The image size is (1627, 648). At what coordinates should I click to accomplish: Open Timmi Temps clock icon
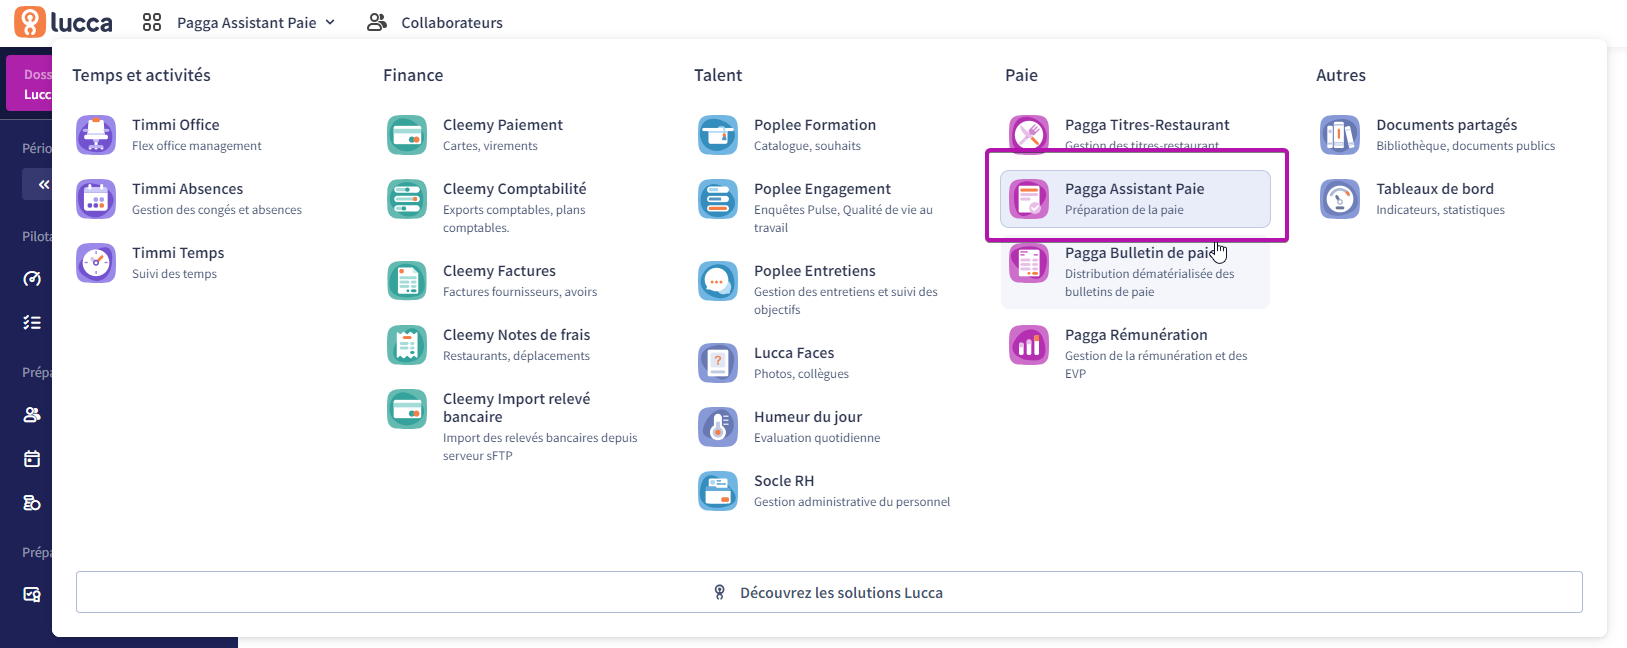click(x=96, y=263)
